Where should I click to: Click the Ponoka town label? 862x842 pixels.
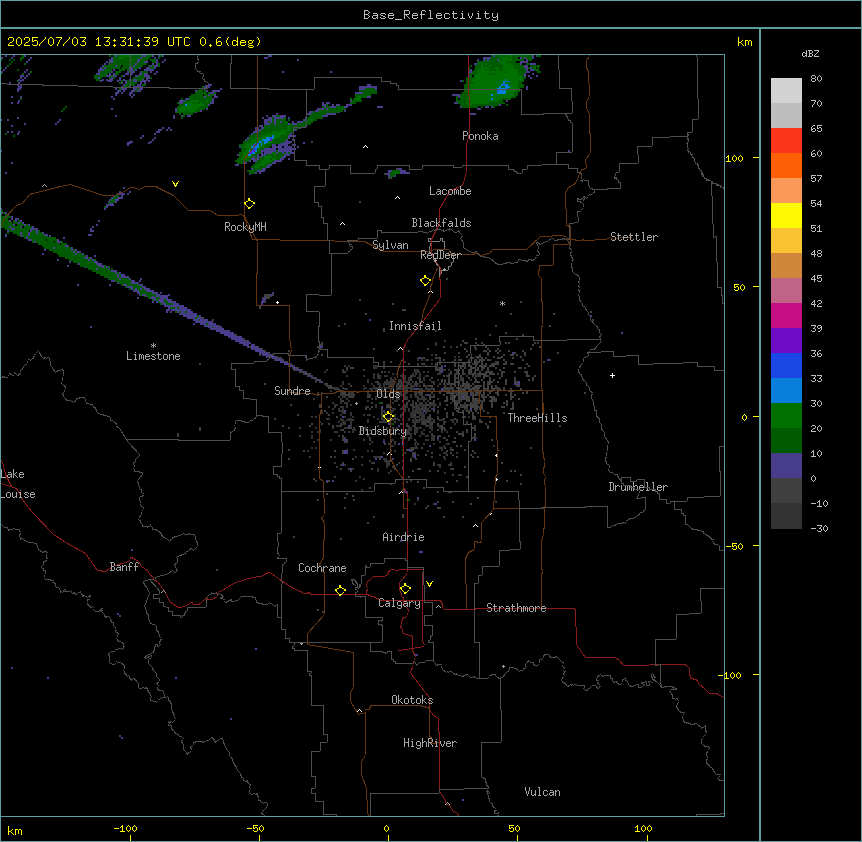[480, 136]
